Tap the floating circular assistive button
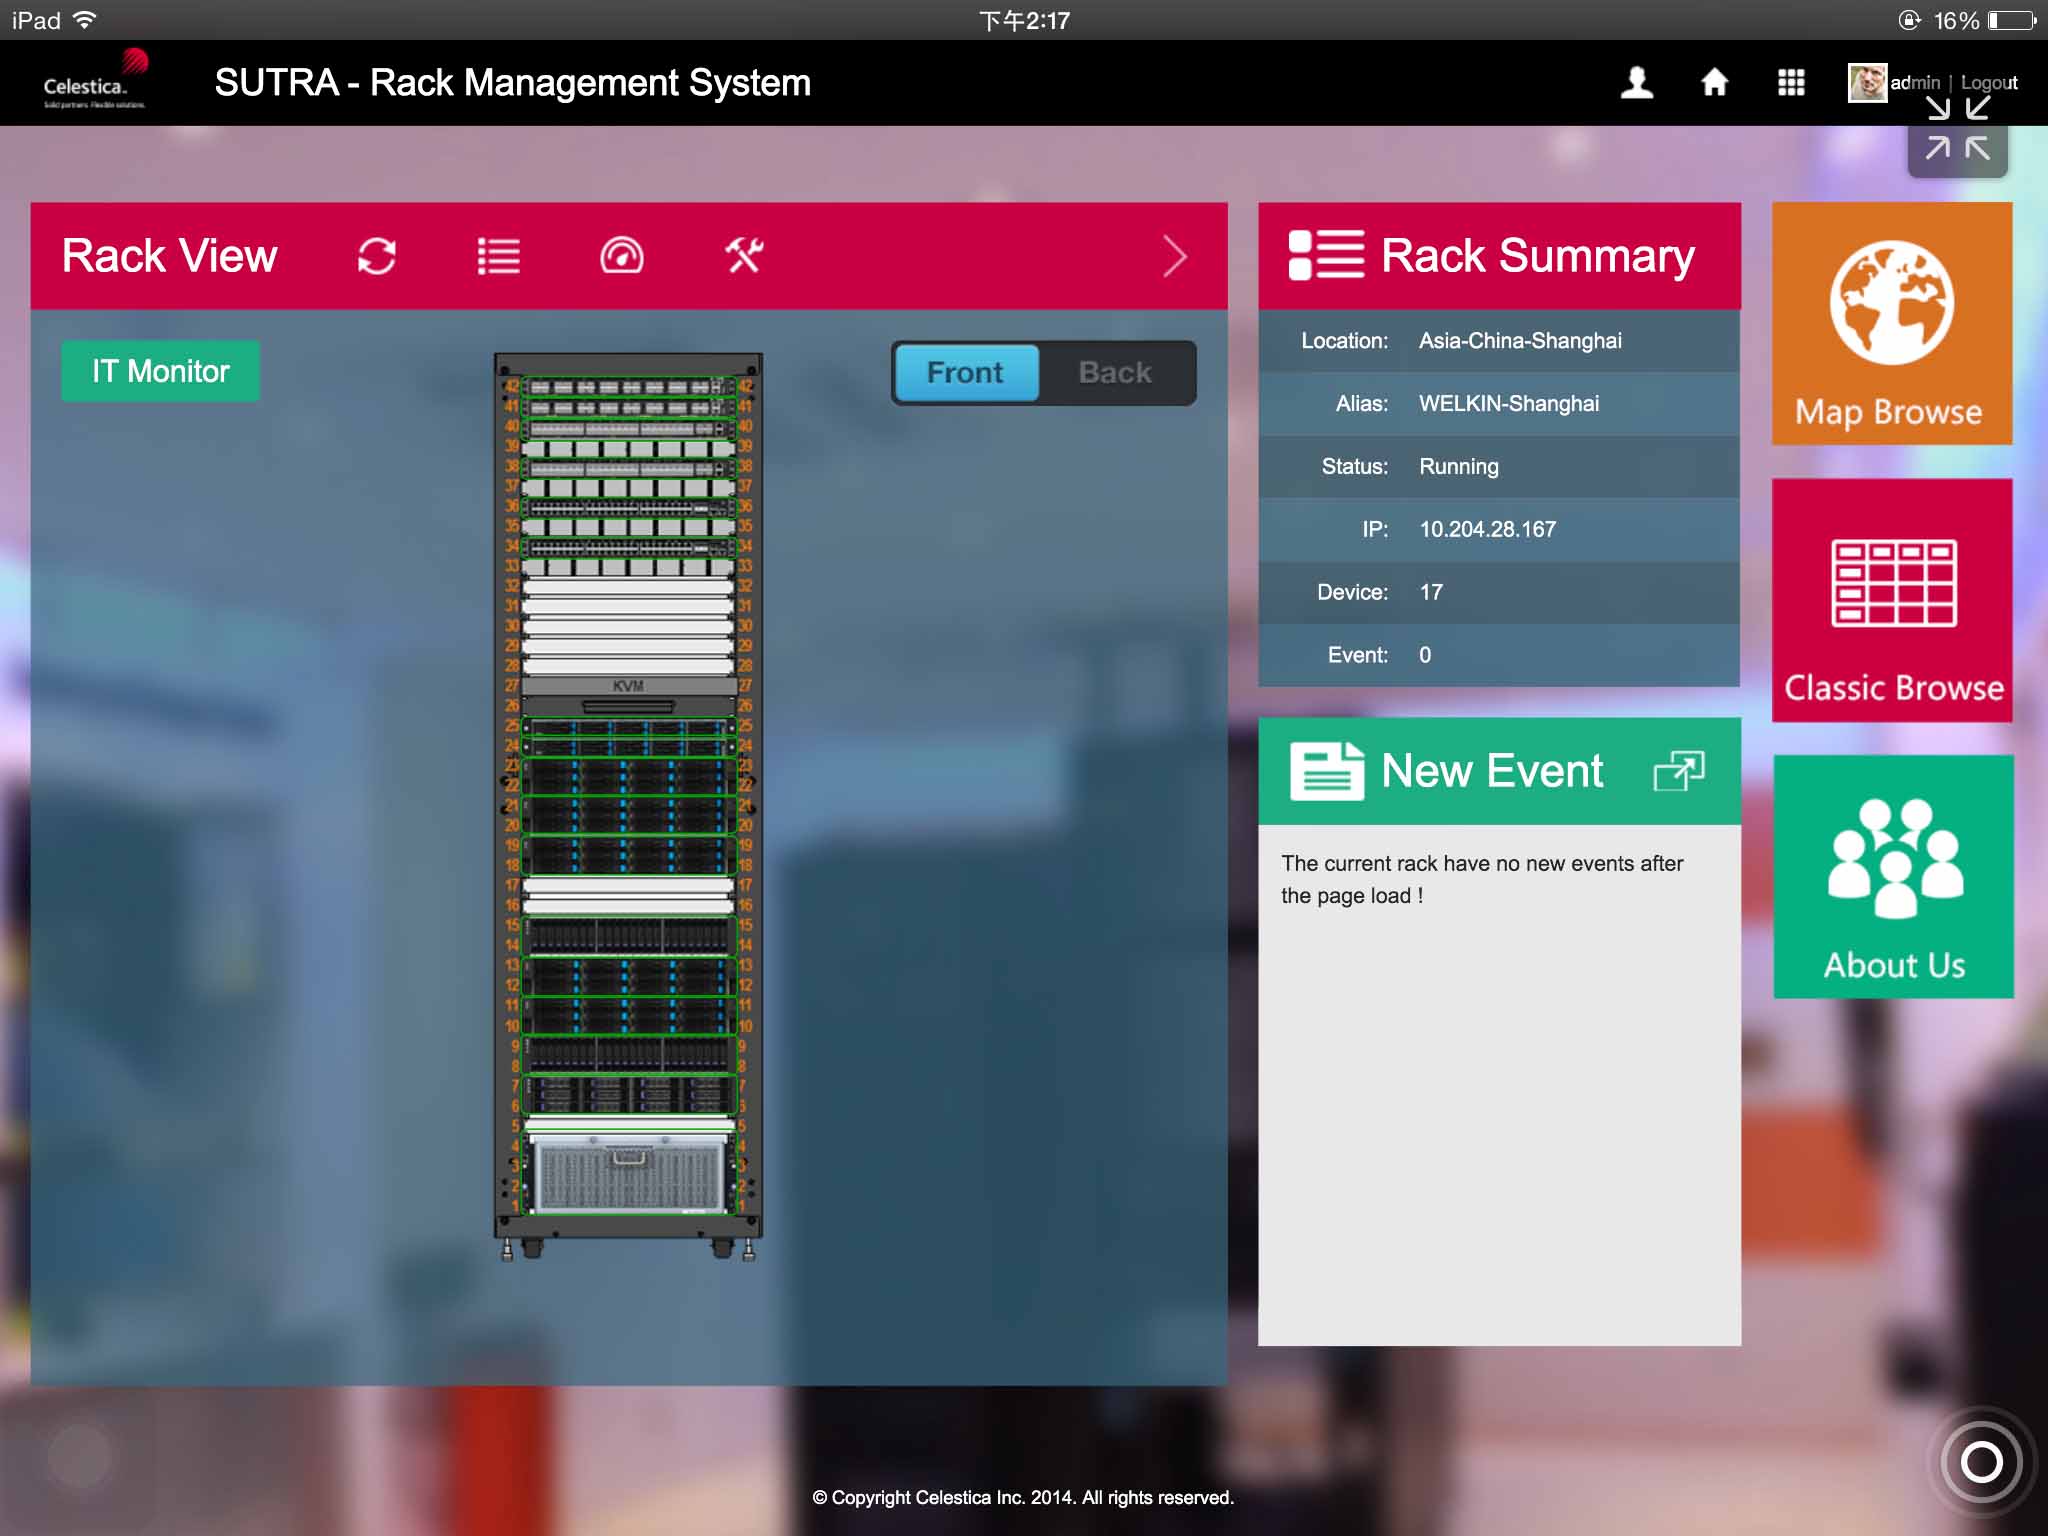Screen dimensions: 2048x1536 click(1982, 1462)
